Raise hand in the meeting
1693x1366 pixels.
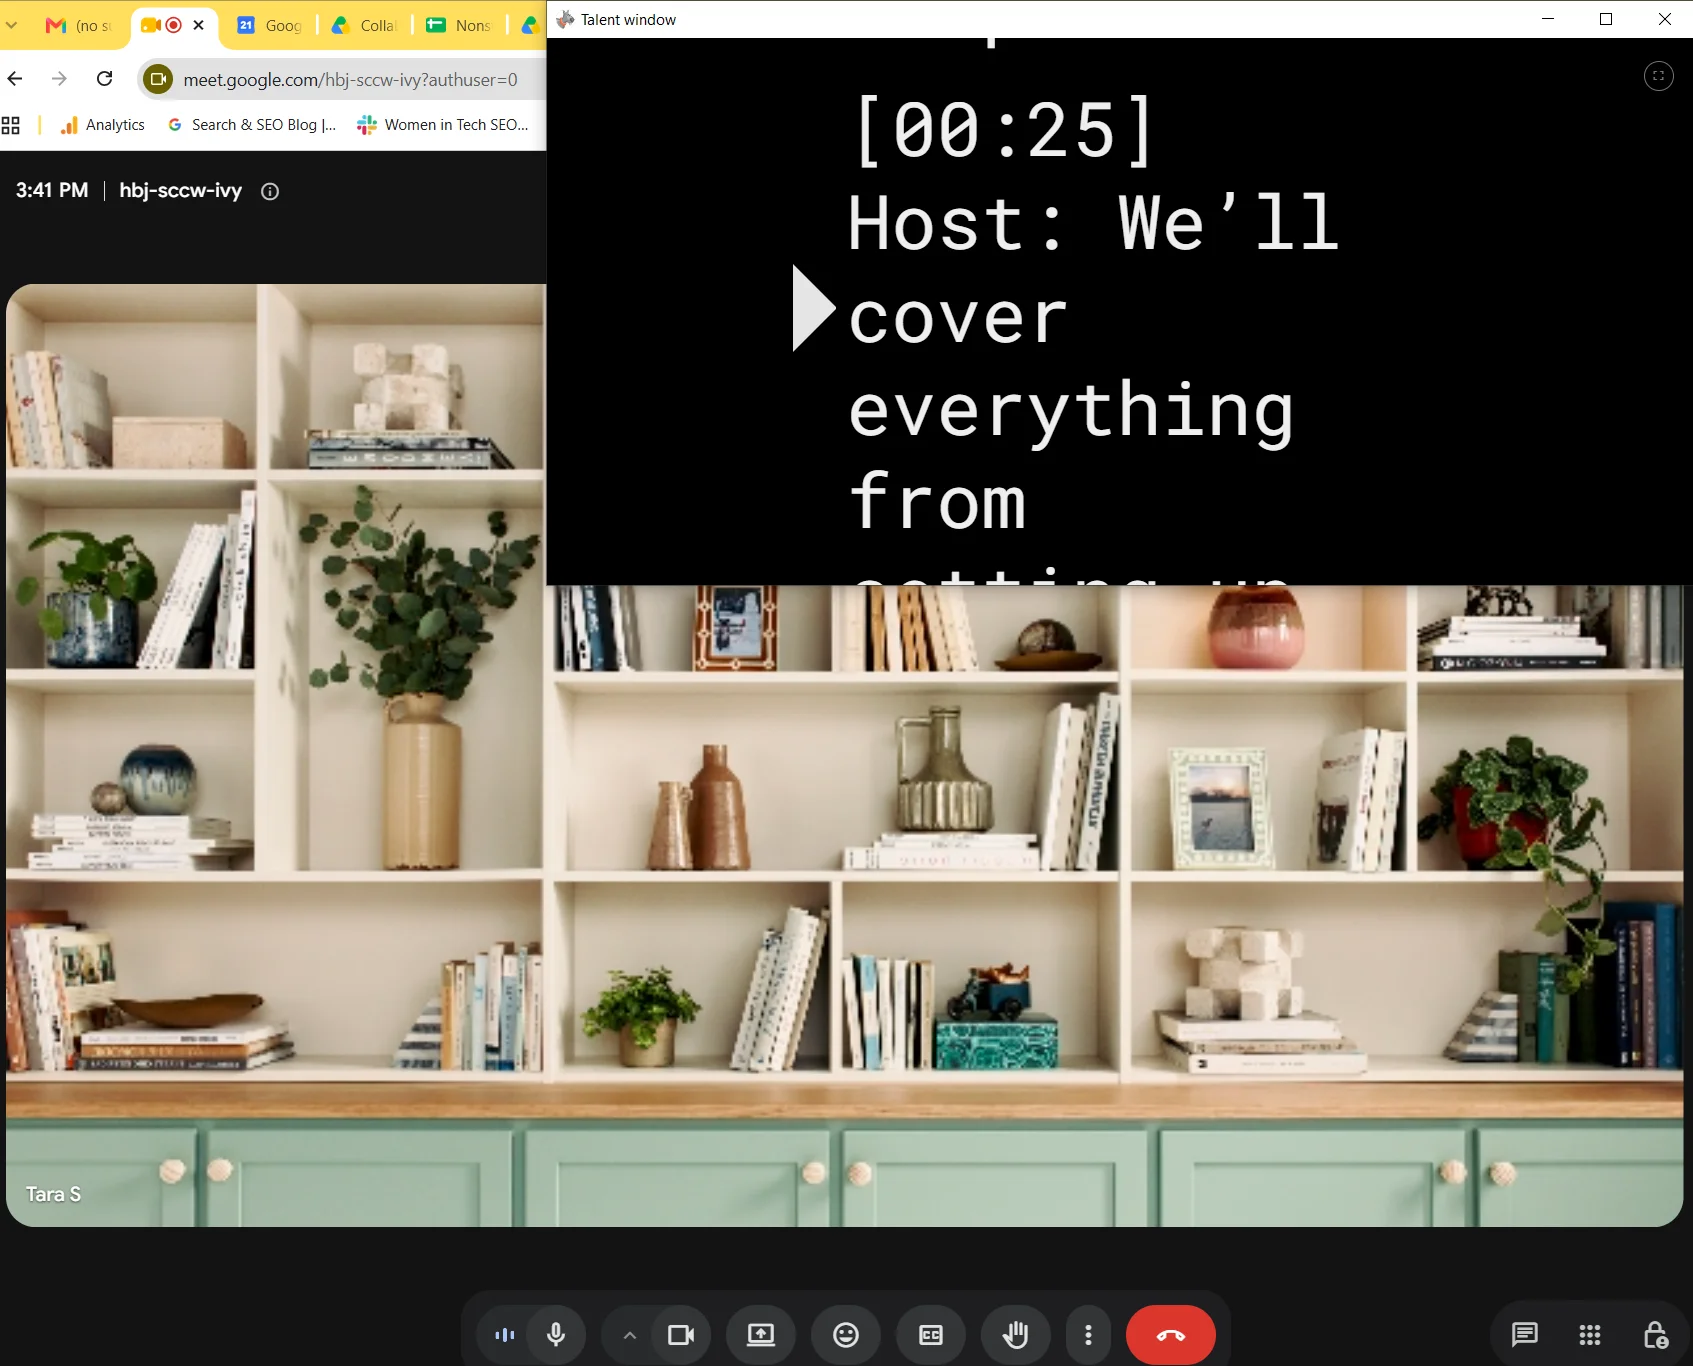click(1016, 1335)
